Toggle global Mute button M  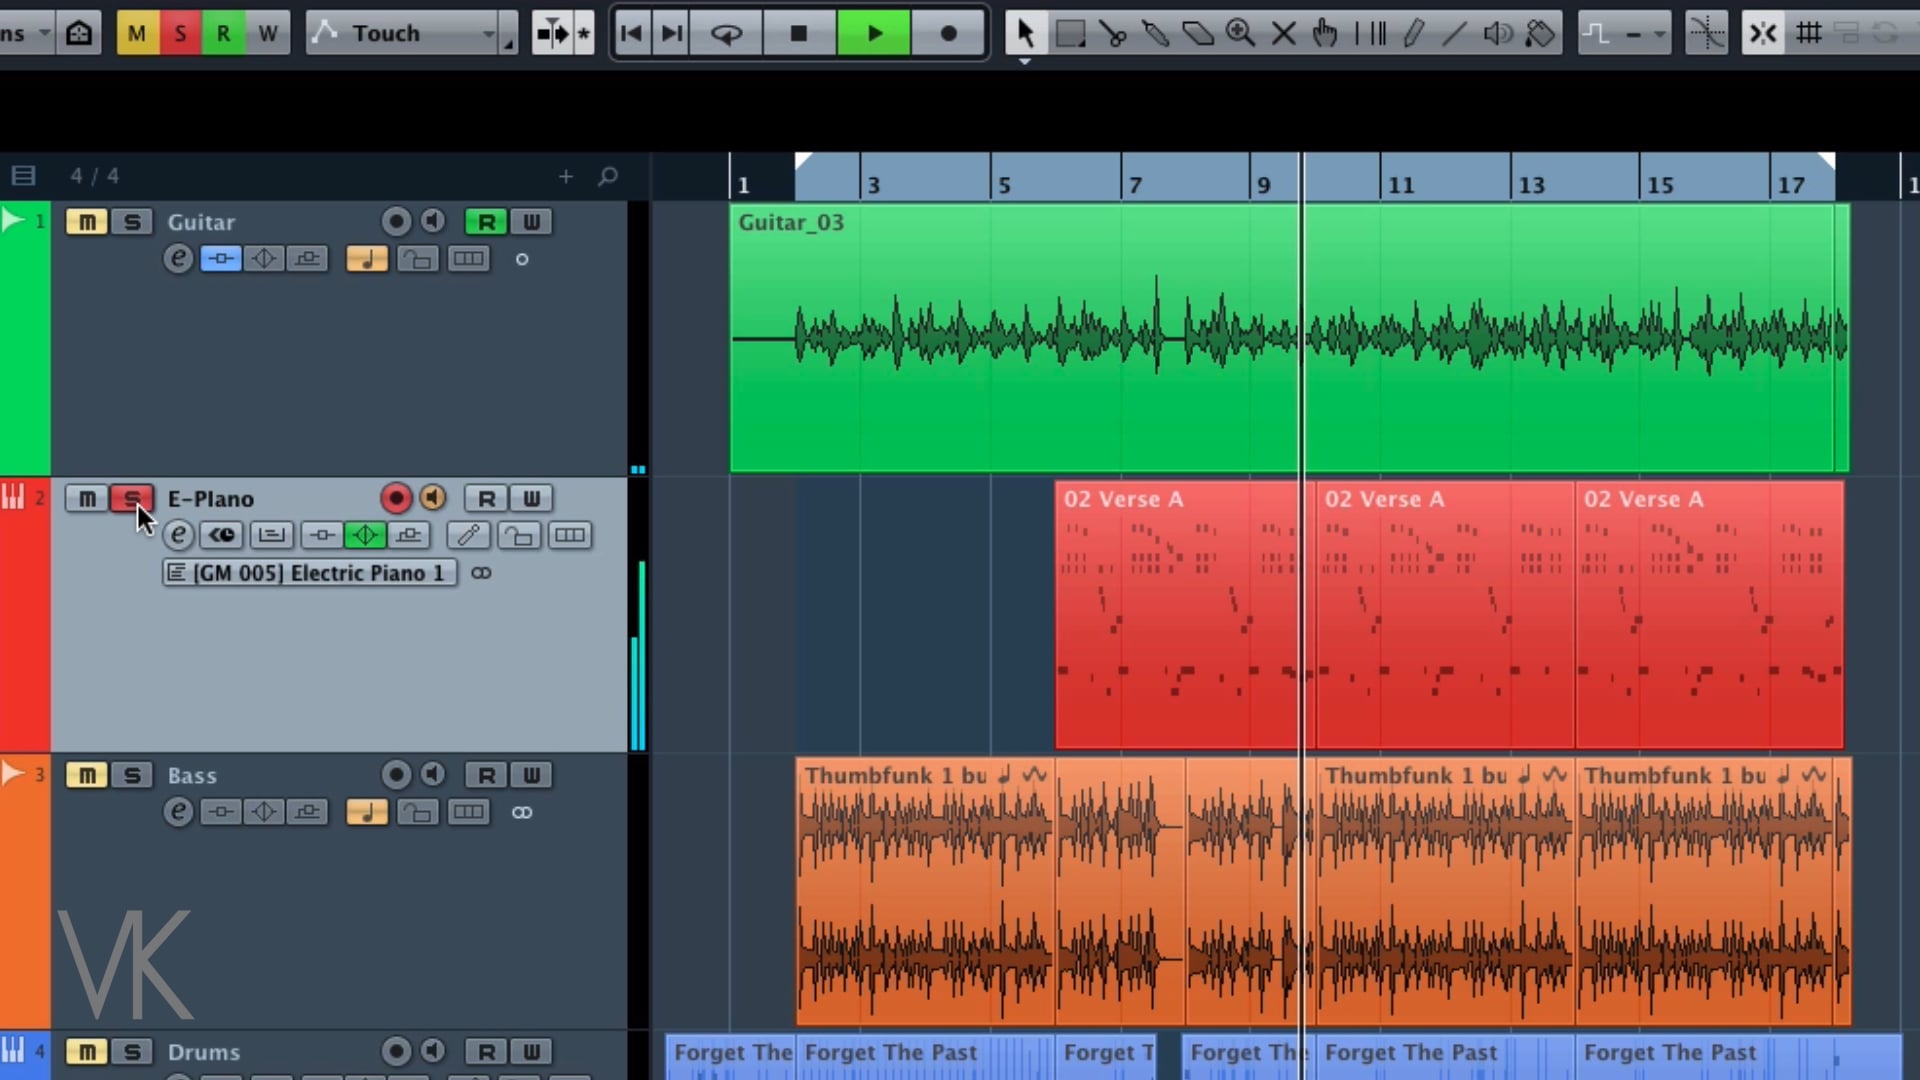pos(137,33)
